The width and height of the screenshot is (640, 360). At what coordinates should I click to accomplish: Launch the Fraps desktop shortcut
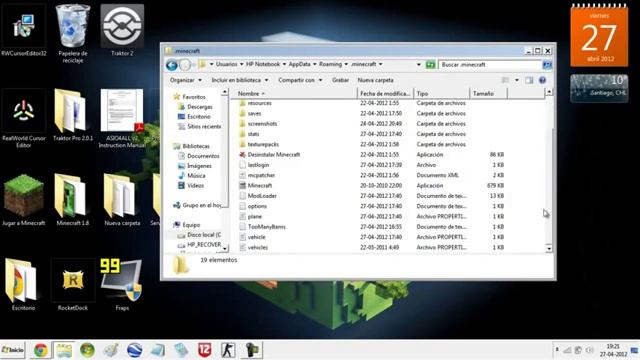click(x=122, y=285)
